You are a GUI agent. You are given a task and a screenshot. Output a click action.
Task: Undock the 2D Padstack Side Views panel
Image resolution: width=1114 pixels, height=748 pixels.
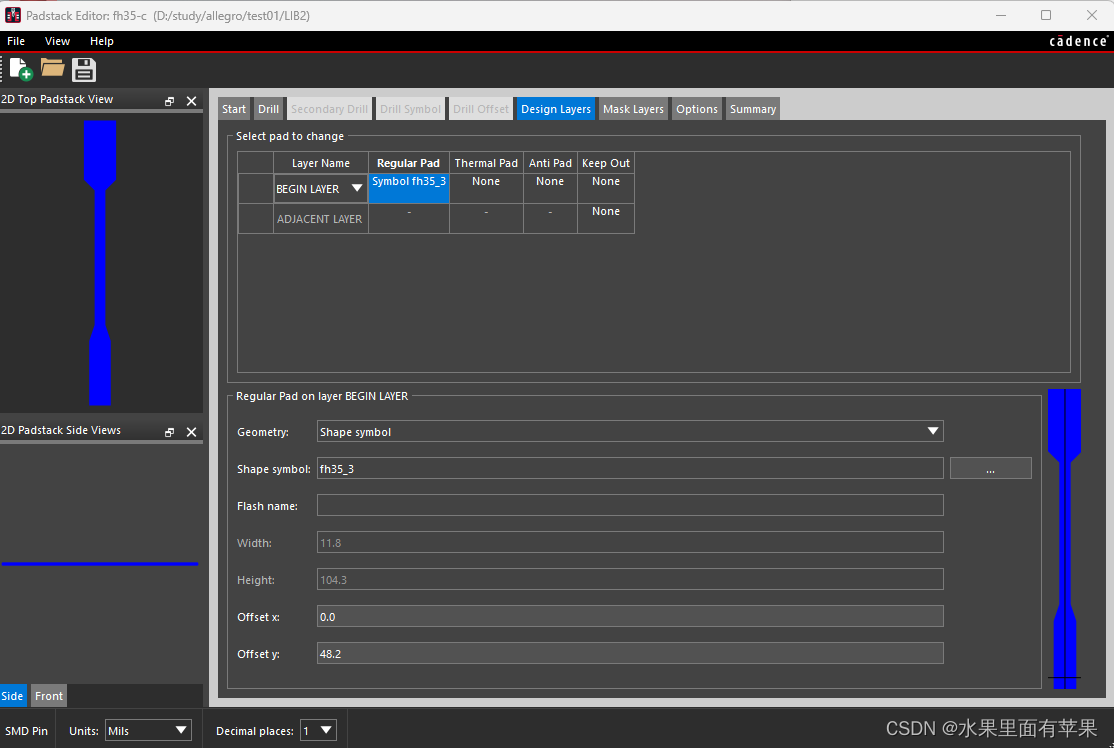[170, 432]
